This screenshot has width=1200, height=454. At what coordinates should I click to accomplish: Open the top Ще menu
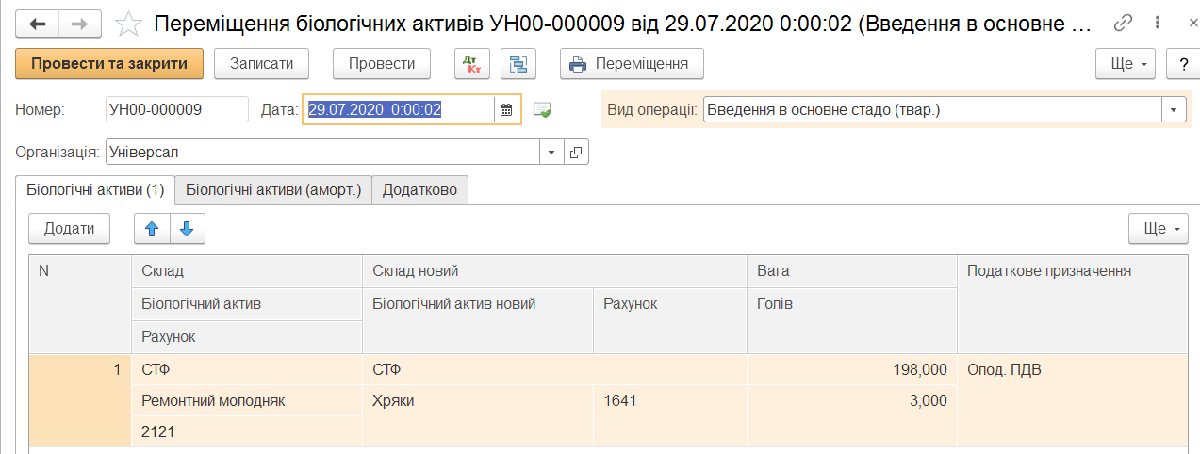1127,64
